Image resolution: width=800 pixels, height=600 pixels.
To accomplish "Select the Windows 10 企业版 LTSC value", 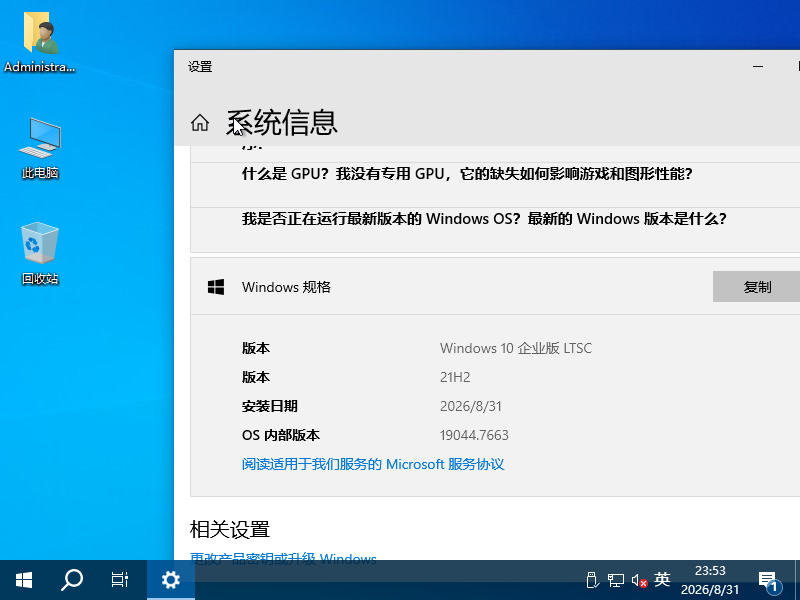I will [516, 348].
